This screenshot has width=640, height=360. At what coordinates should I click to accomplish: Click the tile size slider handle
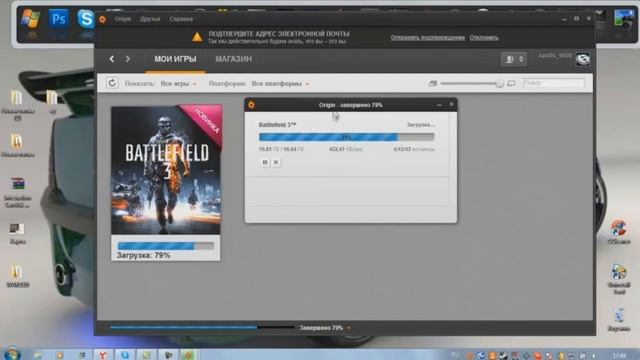tap(499, 83)
